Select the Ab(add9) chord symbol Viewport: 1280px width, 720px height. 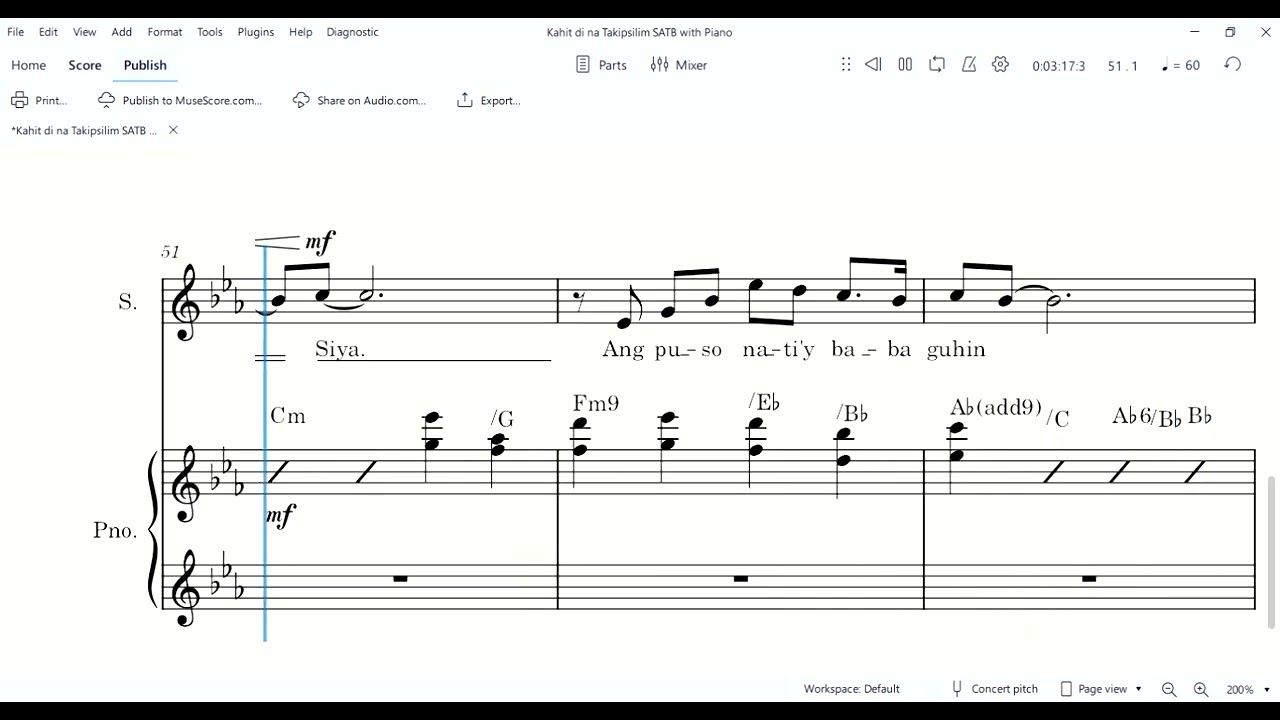point(996,408)
